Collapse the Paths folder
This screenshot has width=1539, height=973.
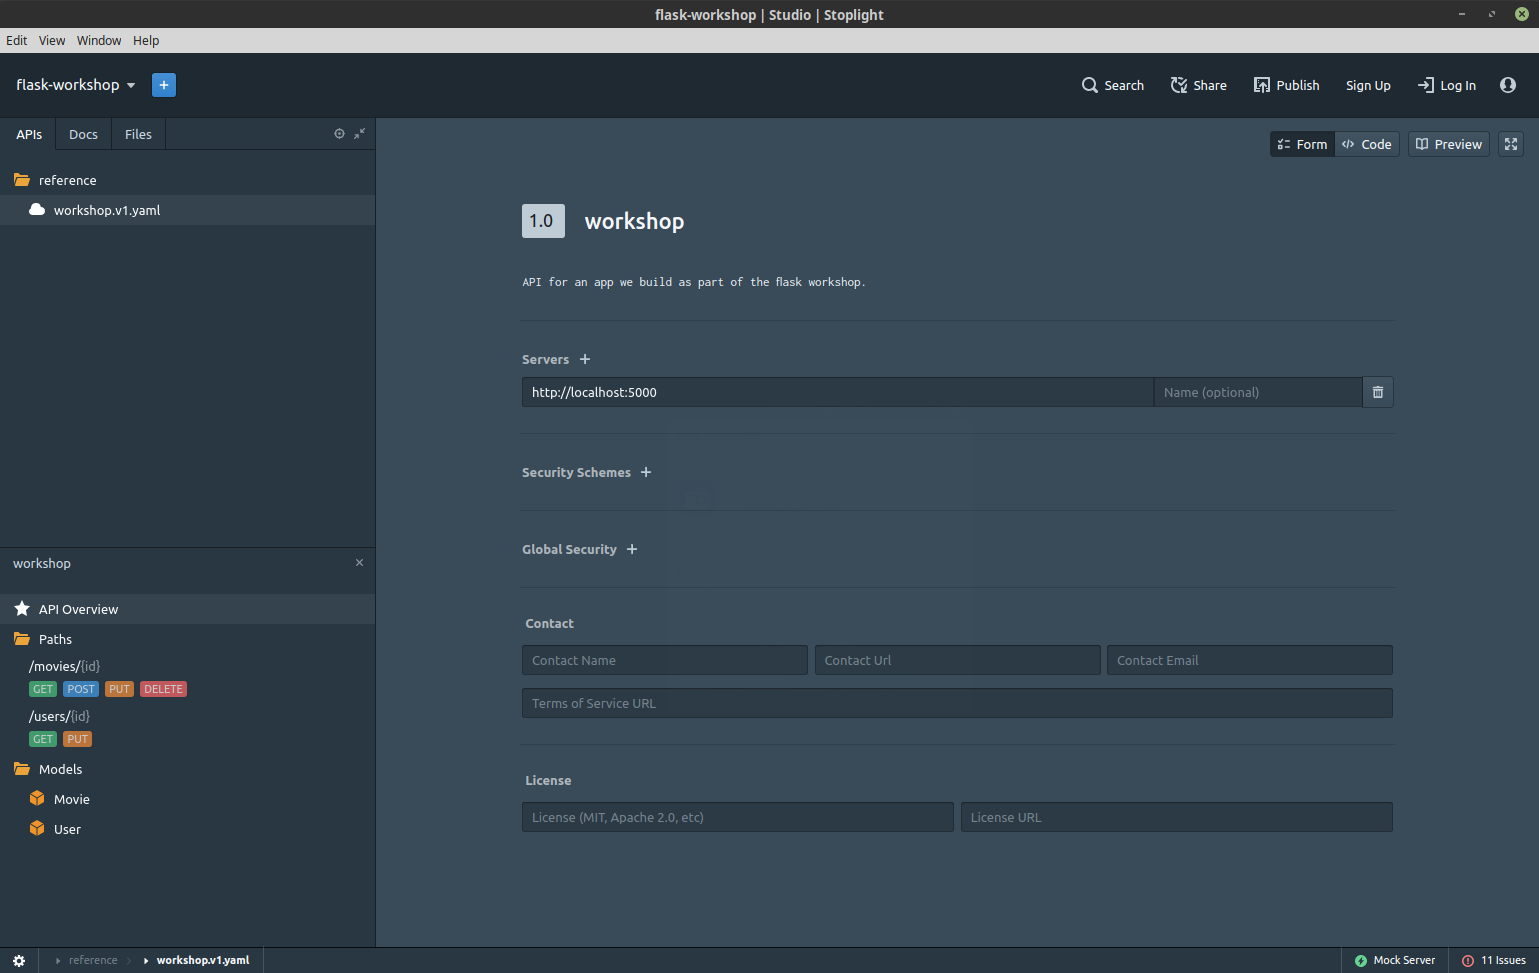pyautogui.click(x=187, y=639)
